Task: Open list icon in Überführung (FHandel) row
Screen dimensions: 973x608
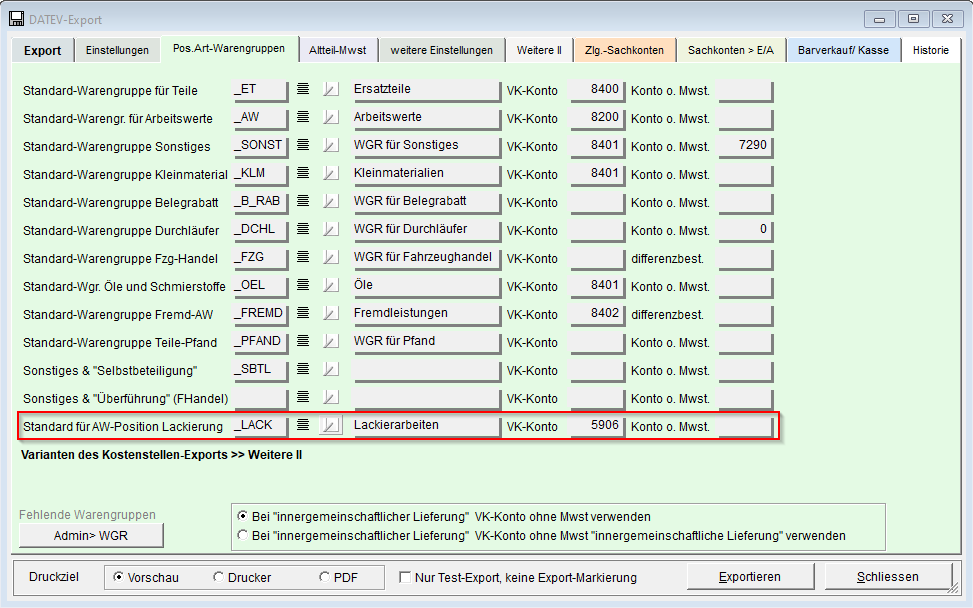Action: (303, 396)
